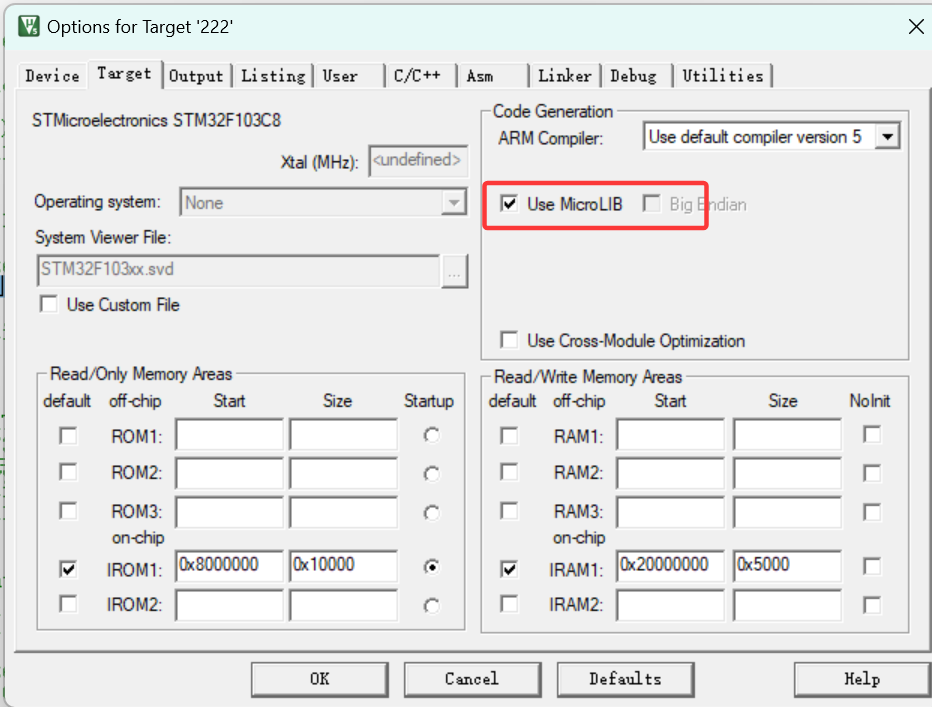Enable NoInit for RAM3
This screenshot has width=932, height=707.
click(872, 512)
